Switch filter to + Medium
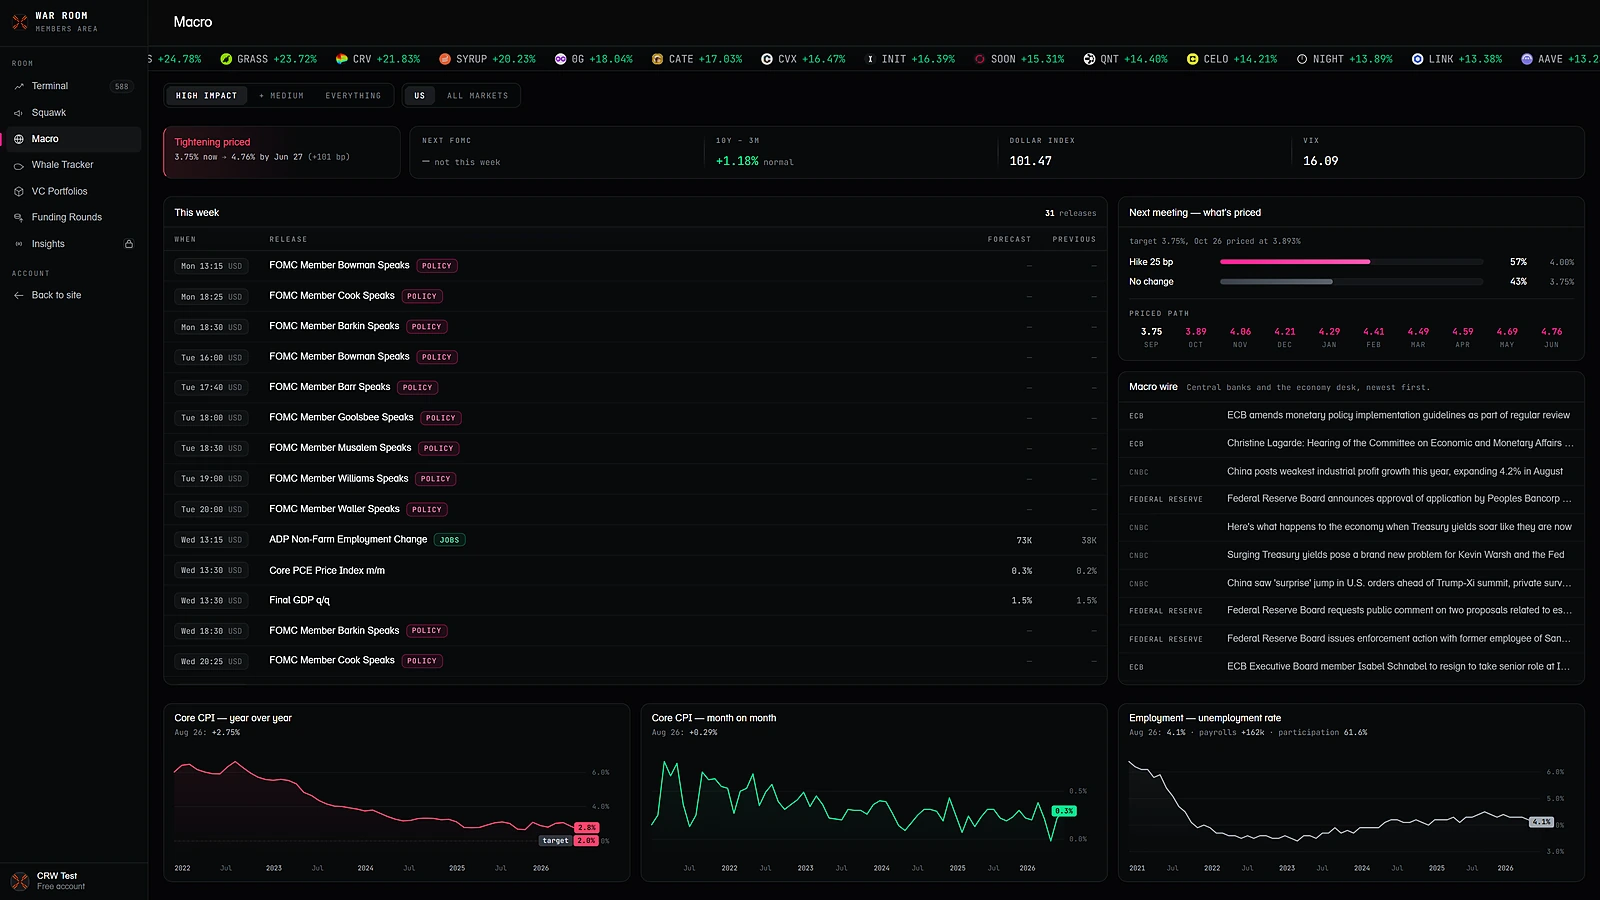The height and width of the screenshot is (900, 1600). point(281,96)
